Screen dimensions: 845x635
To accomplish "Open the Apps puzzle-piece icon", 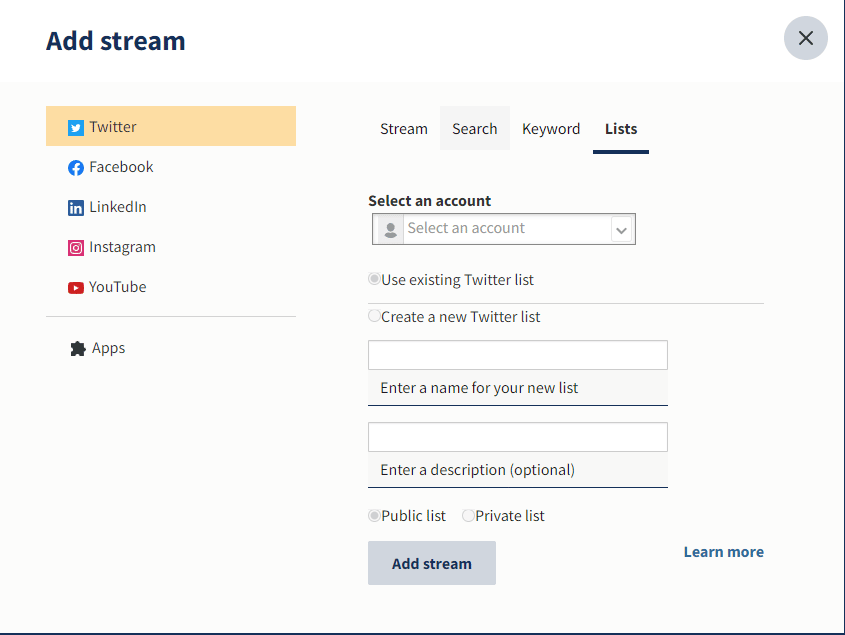I will 78,349.
